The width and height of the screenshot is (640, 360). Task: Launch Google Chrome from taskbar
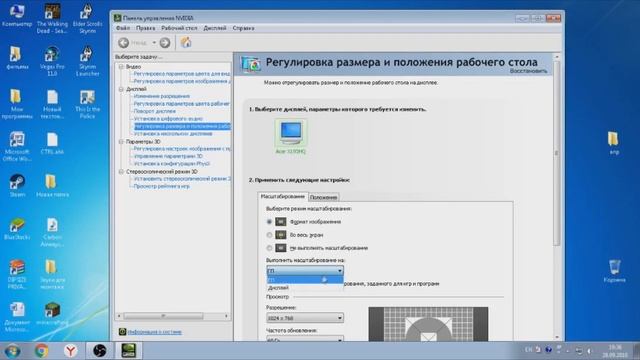(41, 351)
